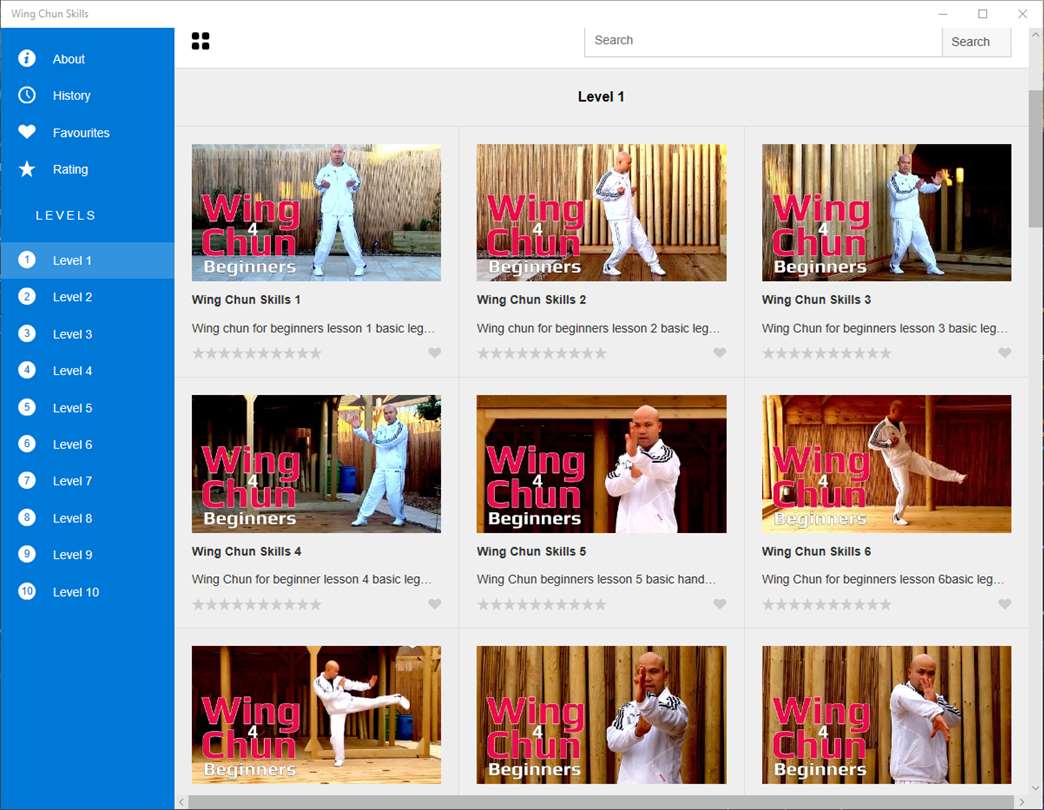The height and width of the screenshot is (810, 1044).
Task: Favourite Wing Chun Skills 4 with heart
Action: [x=435, y=604]
